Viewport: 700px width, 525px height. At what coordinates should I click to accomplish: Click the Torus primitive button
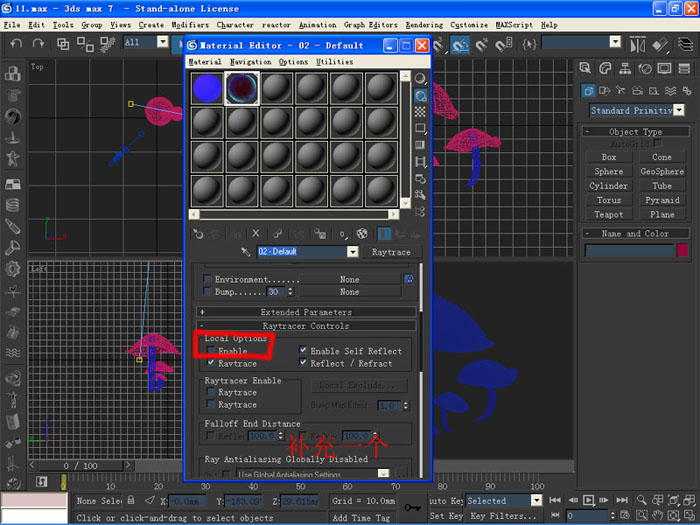pos(608,200)
